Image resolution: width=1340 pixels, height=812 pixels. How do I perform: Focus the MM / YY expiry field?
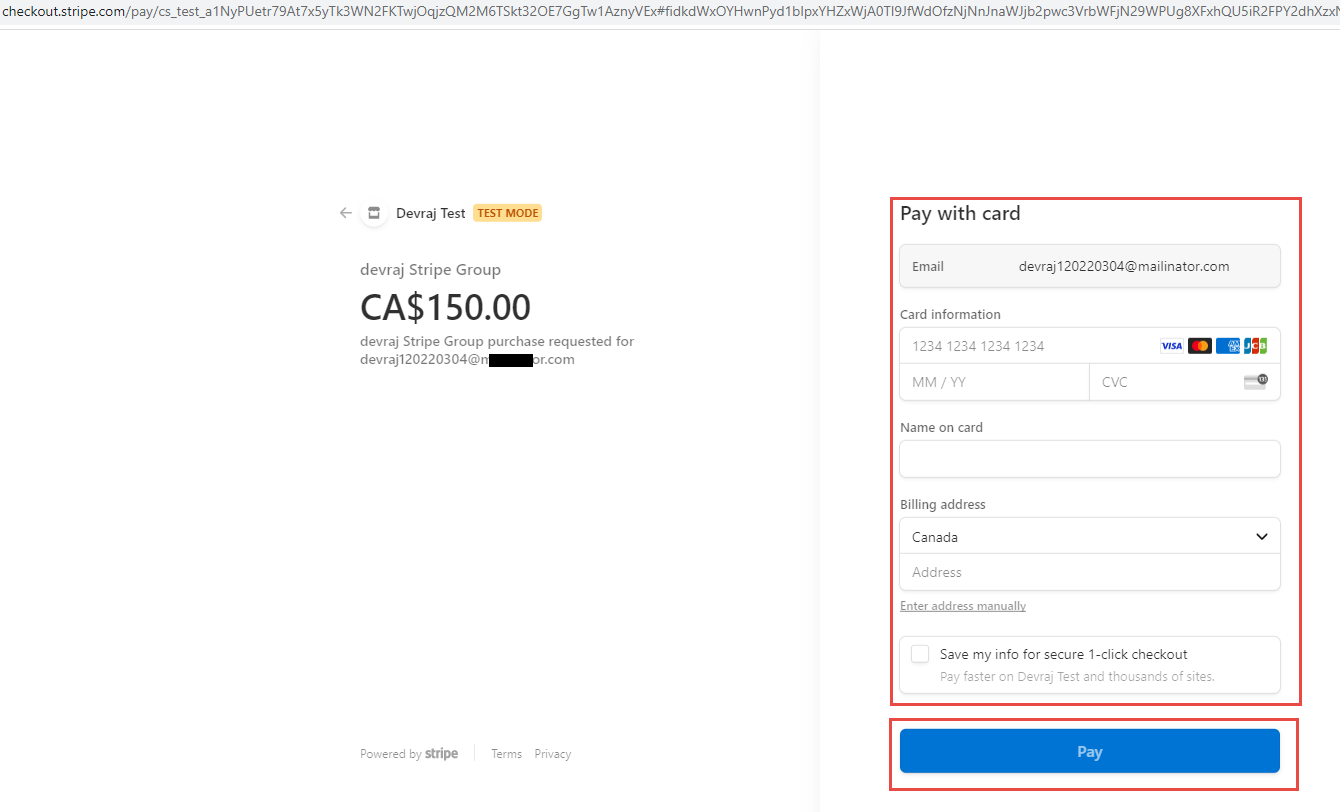click(x=995, y=382)
